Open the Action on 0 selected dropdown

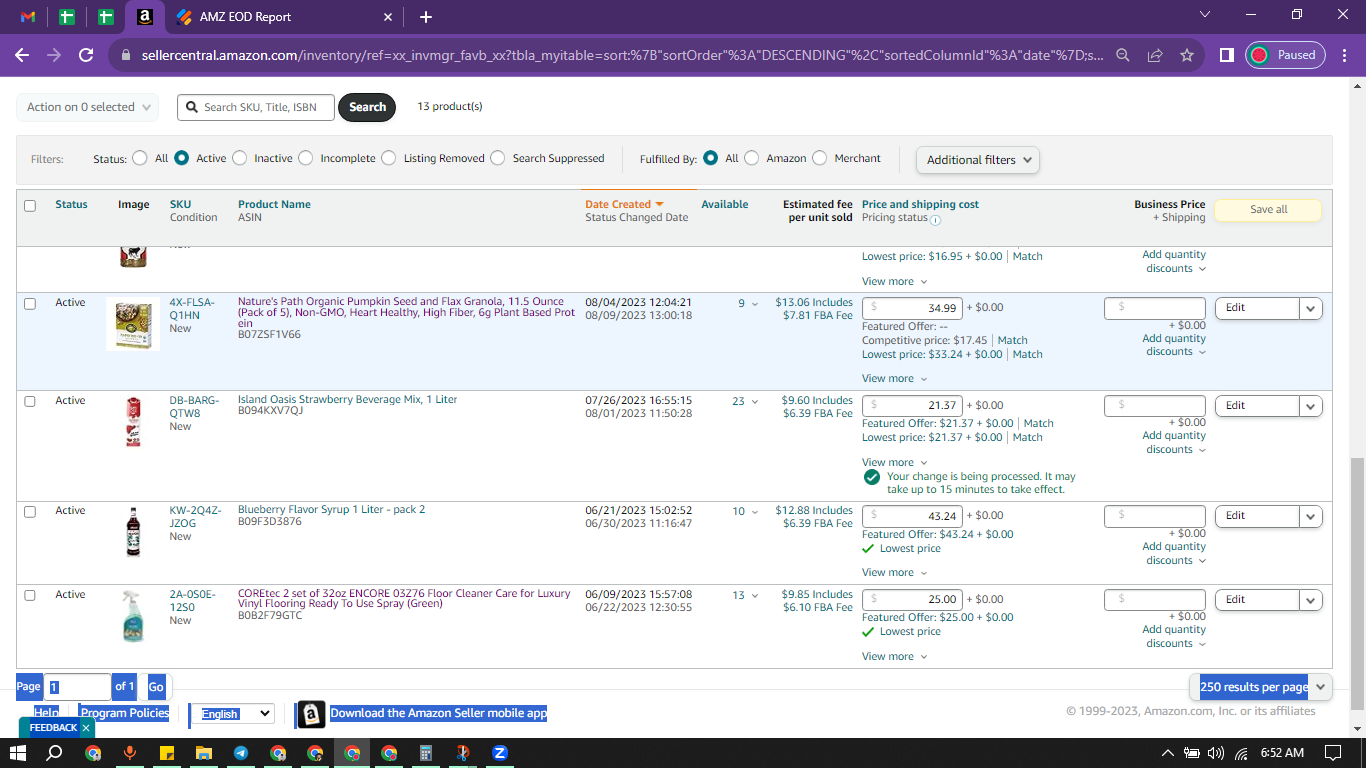(88, 107)
